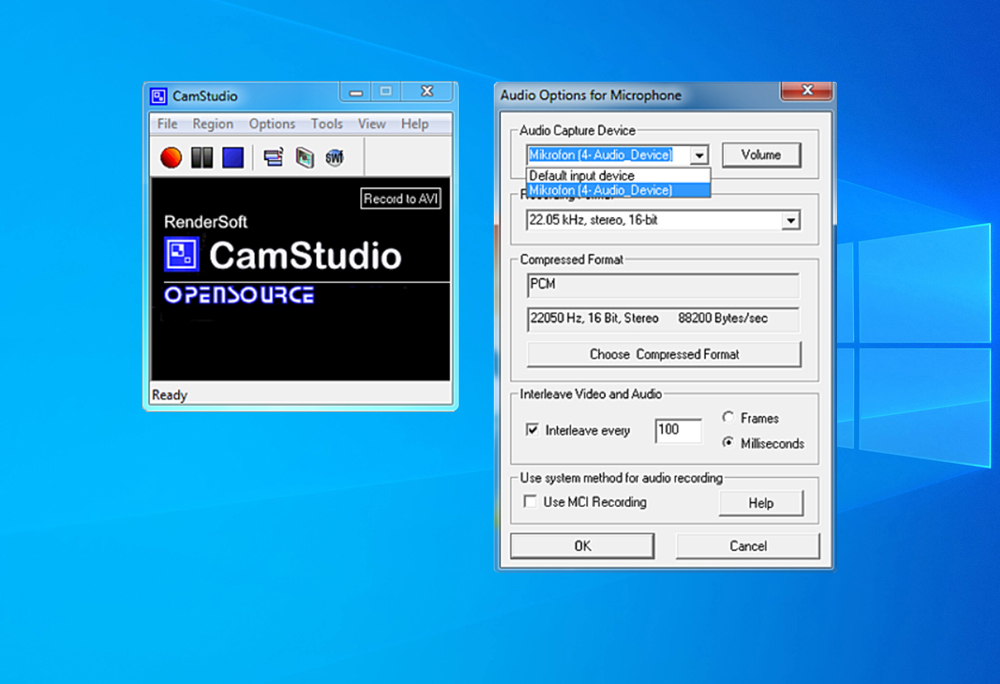The width and height of the screenshot is (1000, 684).
Task: Click the CamStudio logo splash image
Action: (x=300, y=279)
